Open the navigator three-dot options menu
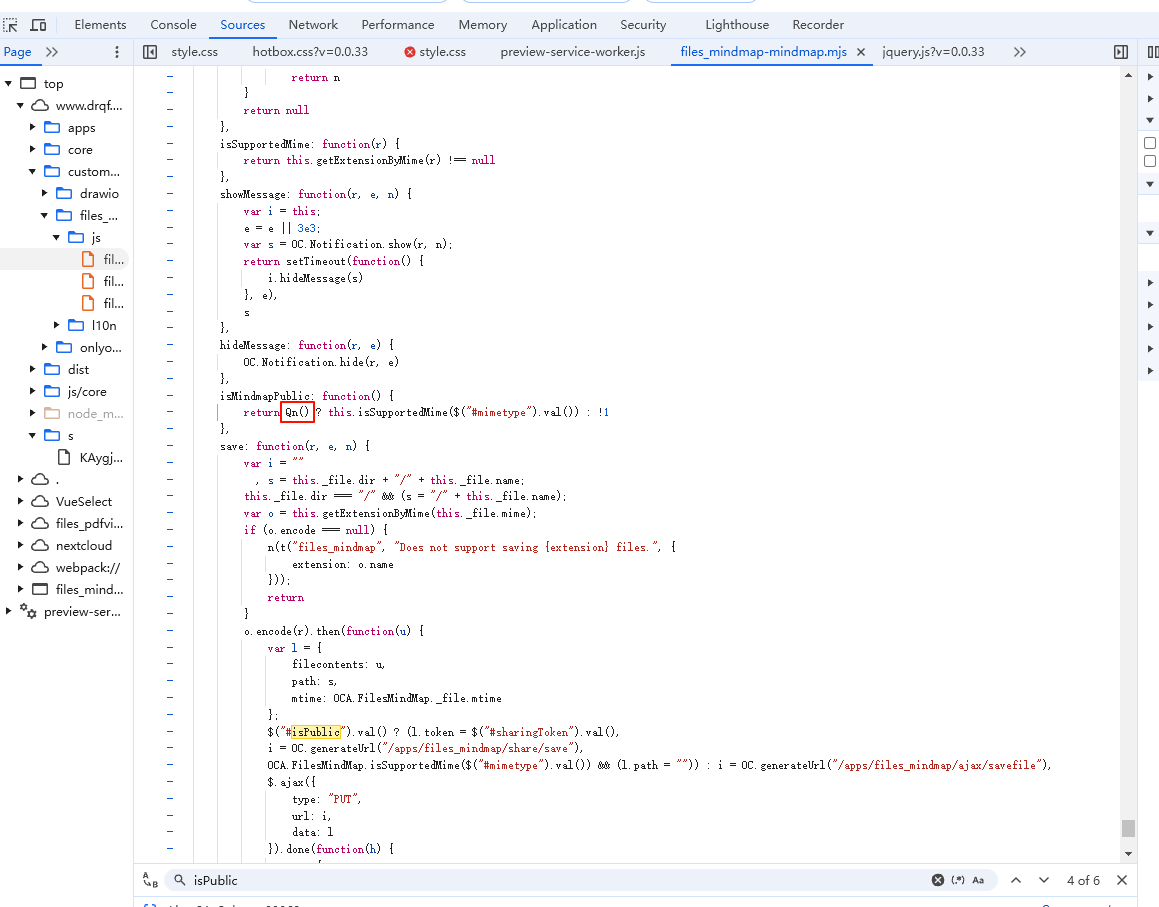Screen dimensions: 1159x907 tap(116, 52)
